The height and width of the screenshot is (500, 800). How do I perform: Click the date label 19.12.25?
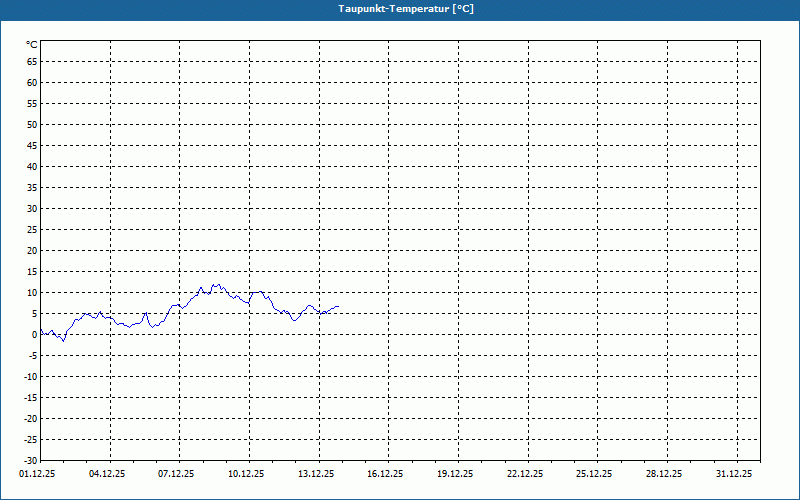click(455, 474)
